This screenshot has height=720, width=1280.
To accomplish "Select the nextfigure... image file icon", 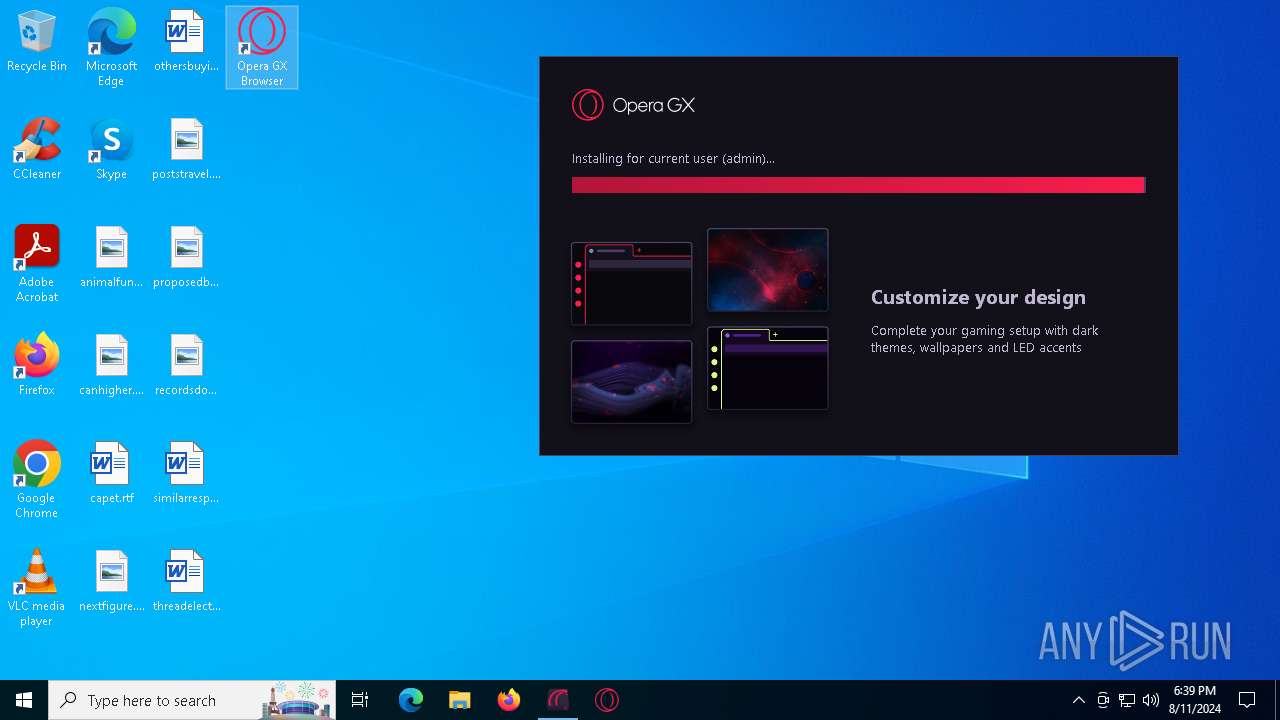I will point(111,582).
